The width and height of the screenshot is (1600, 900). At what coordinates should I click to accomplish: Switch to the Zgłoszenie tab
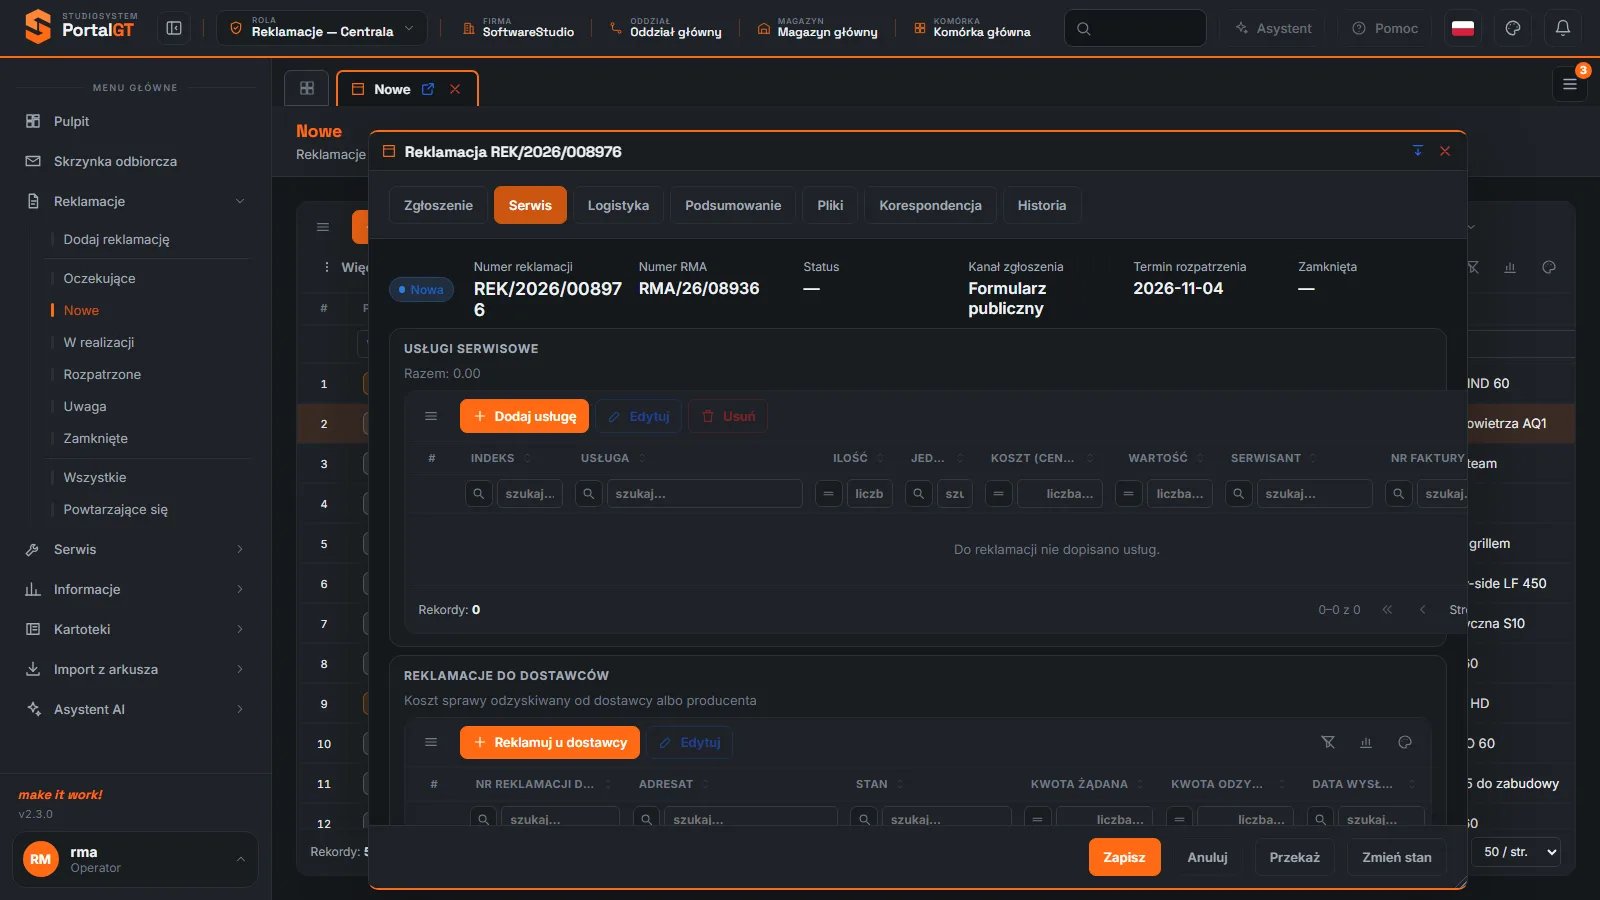tap(438, 205)
